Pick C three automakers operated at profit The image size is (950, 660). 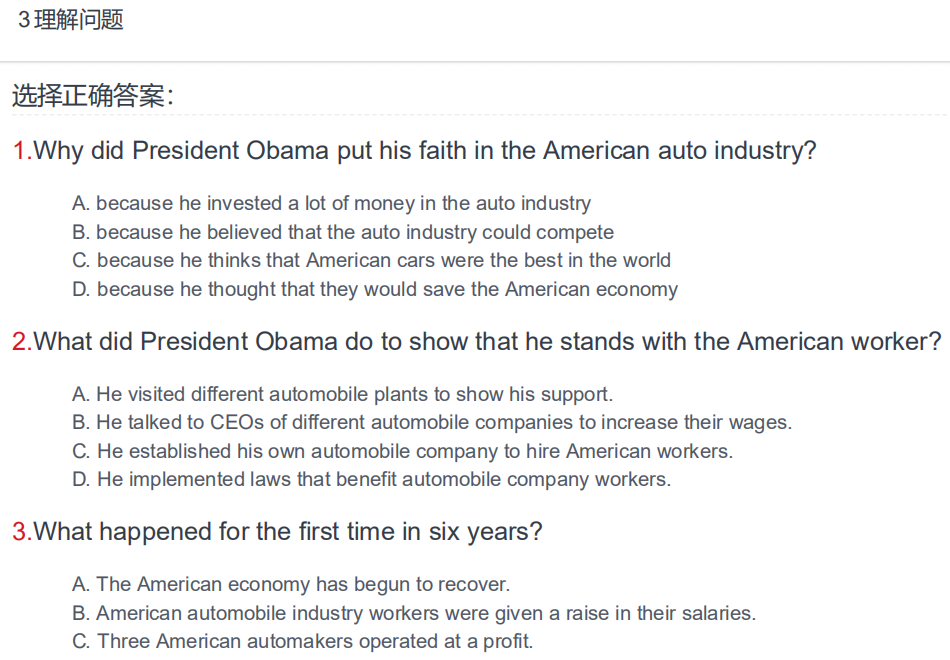tap(302, 641)
